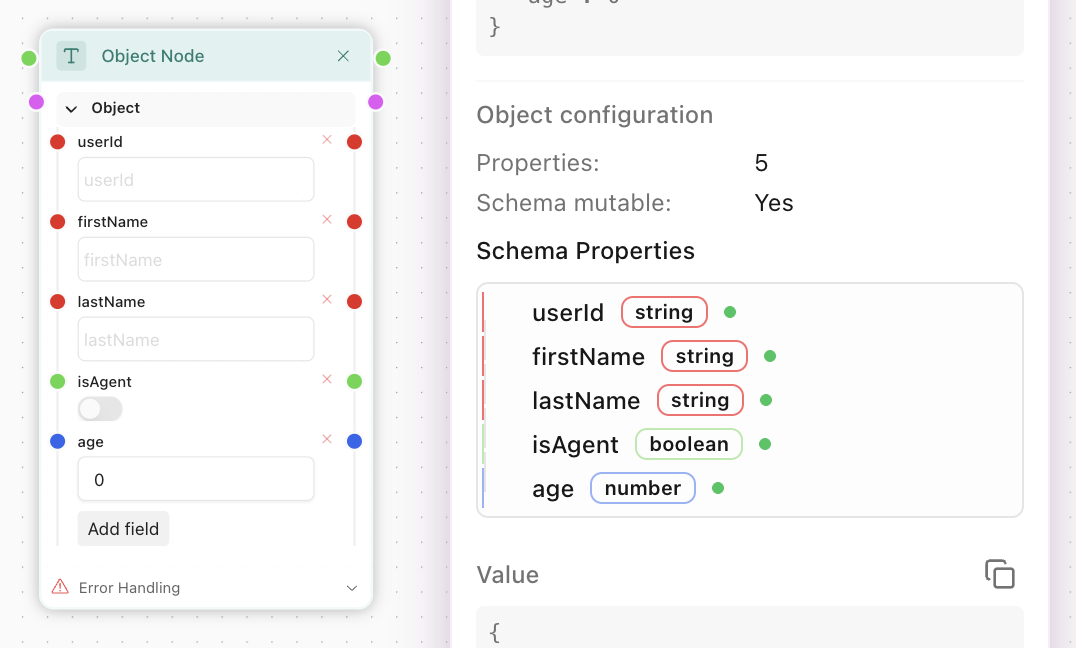
Task: Delete the isAgent field with its X
Action: (327, 380)
